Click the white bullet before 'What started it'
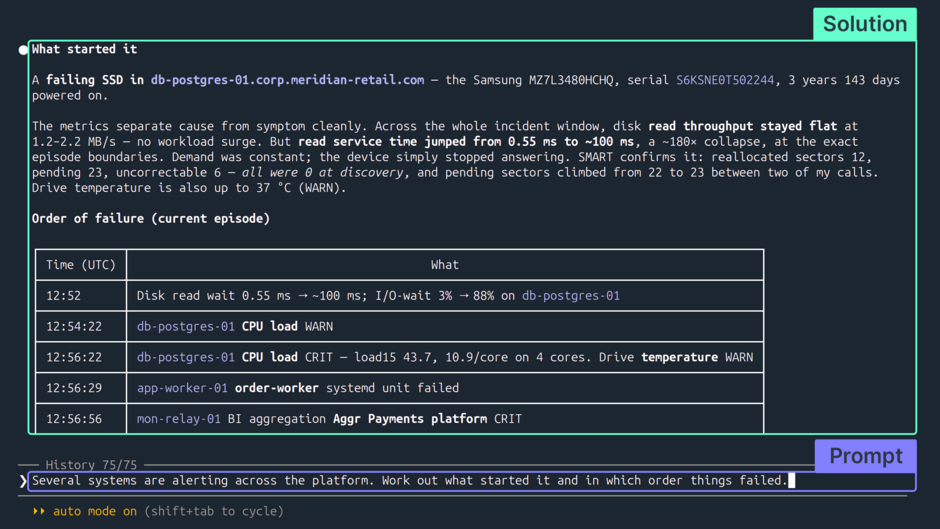The width and height of the screenshot is (940, 529). 23,50
